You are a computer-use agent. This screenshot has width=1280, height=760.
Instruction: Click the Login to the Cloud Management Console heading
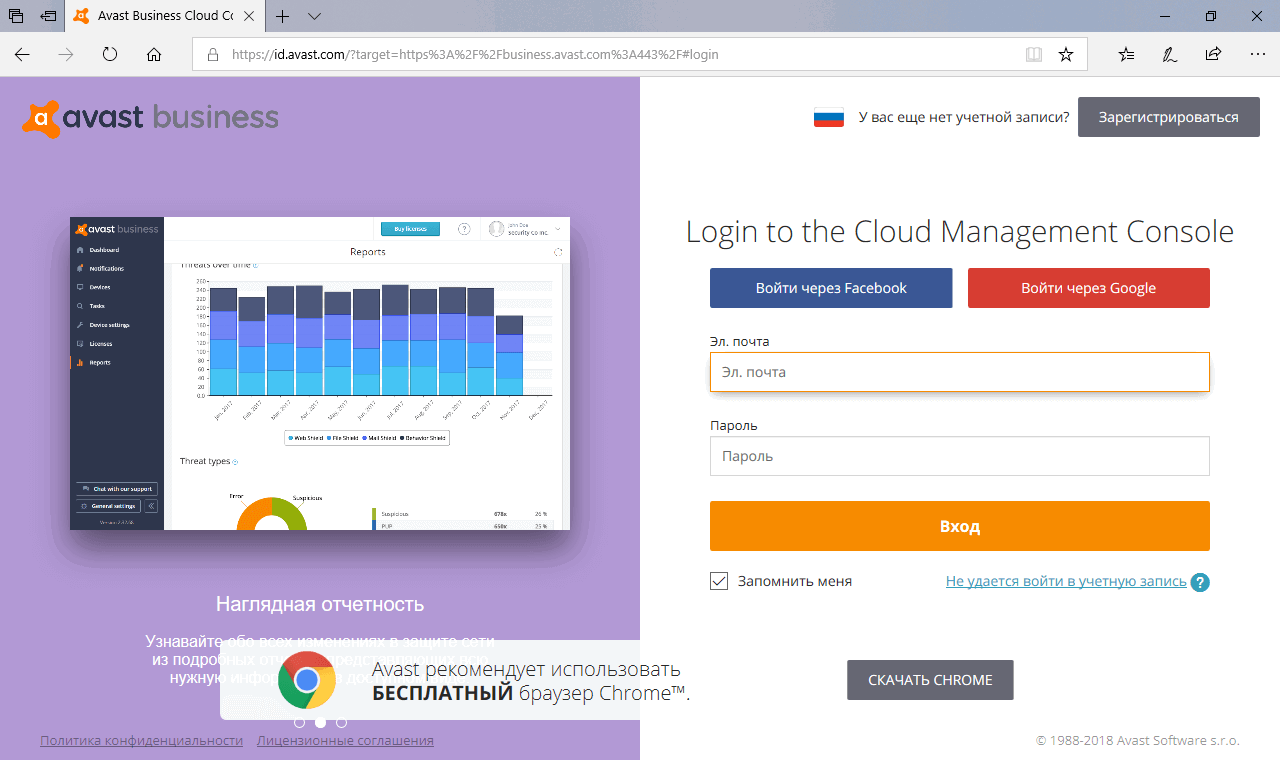(960, 232)
